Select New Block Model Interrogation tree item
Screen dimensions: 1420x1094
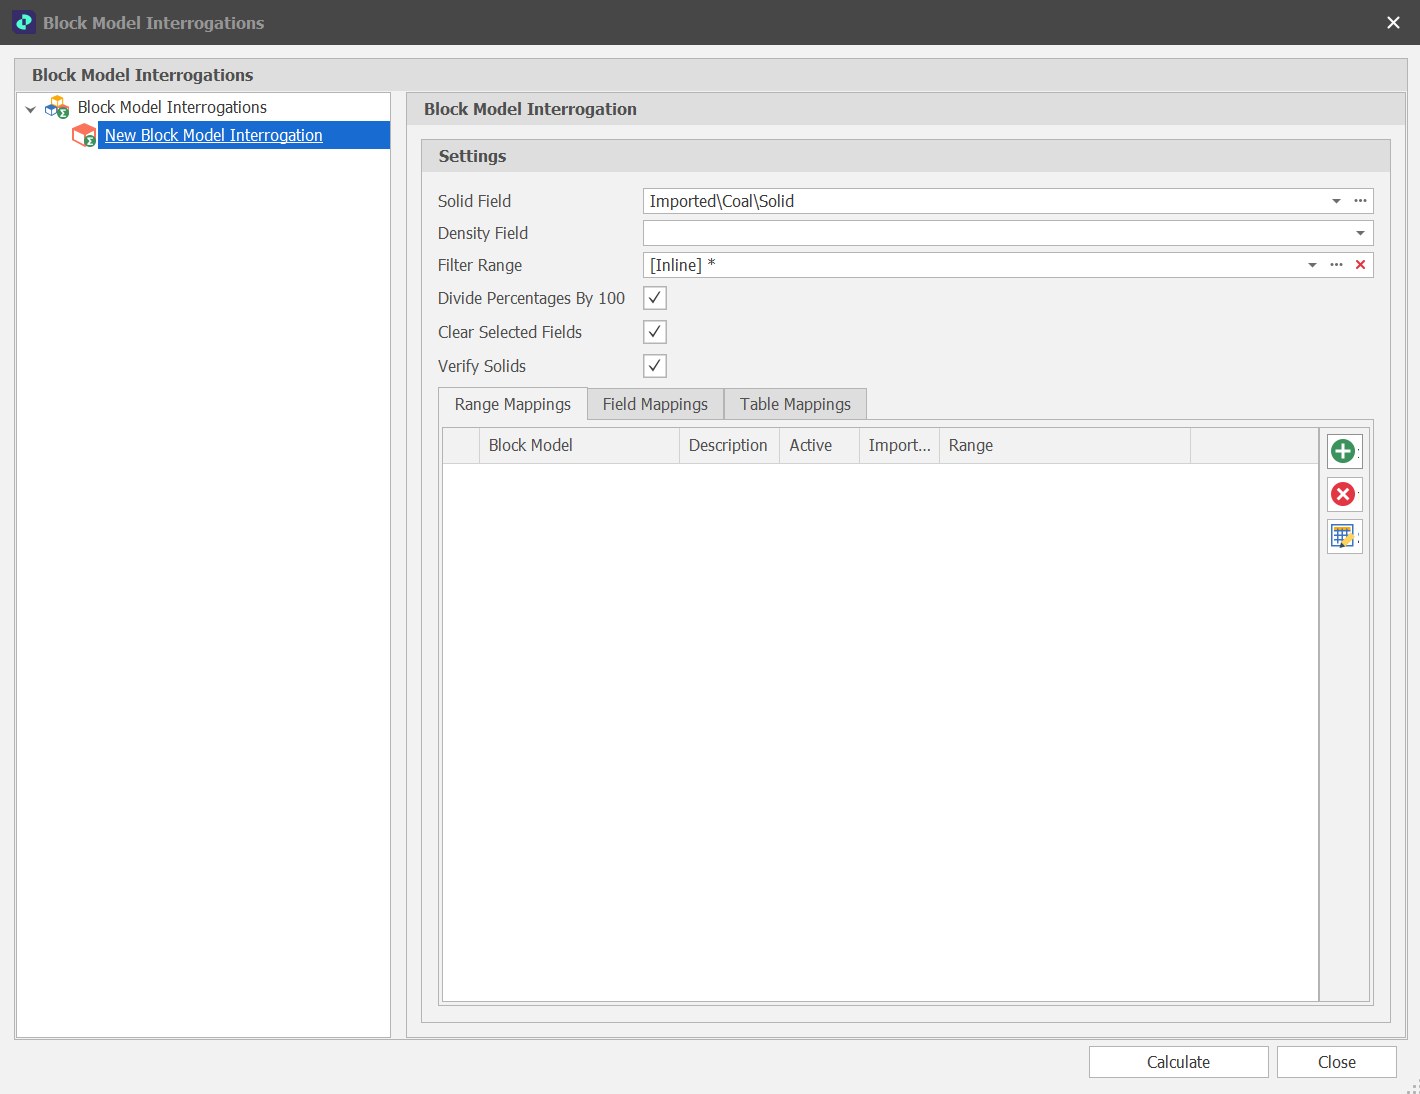pos(214,135)
